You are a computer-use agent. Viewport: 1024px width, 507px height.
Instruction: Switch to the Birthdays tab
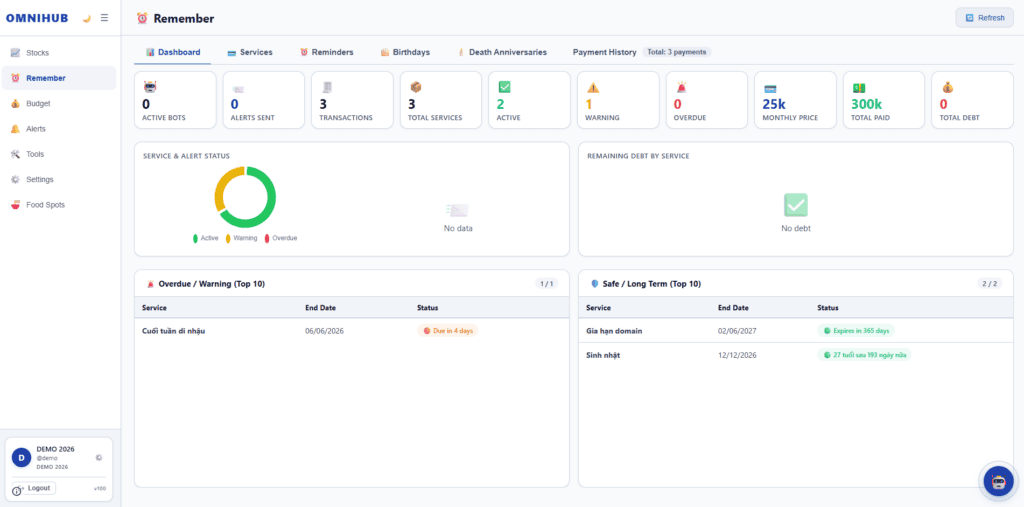click(x=406, y=52)
